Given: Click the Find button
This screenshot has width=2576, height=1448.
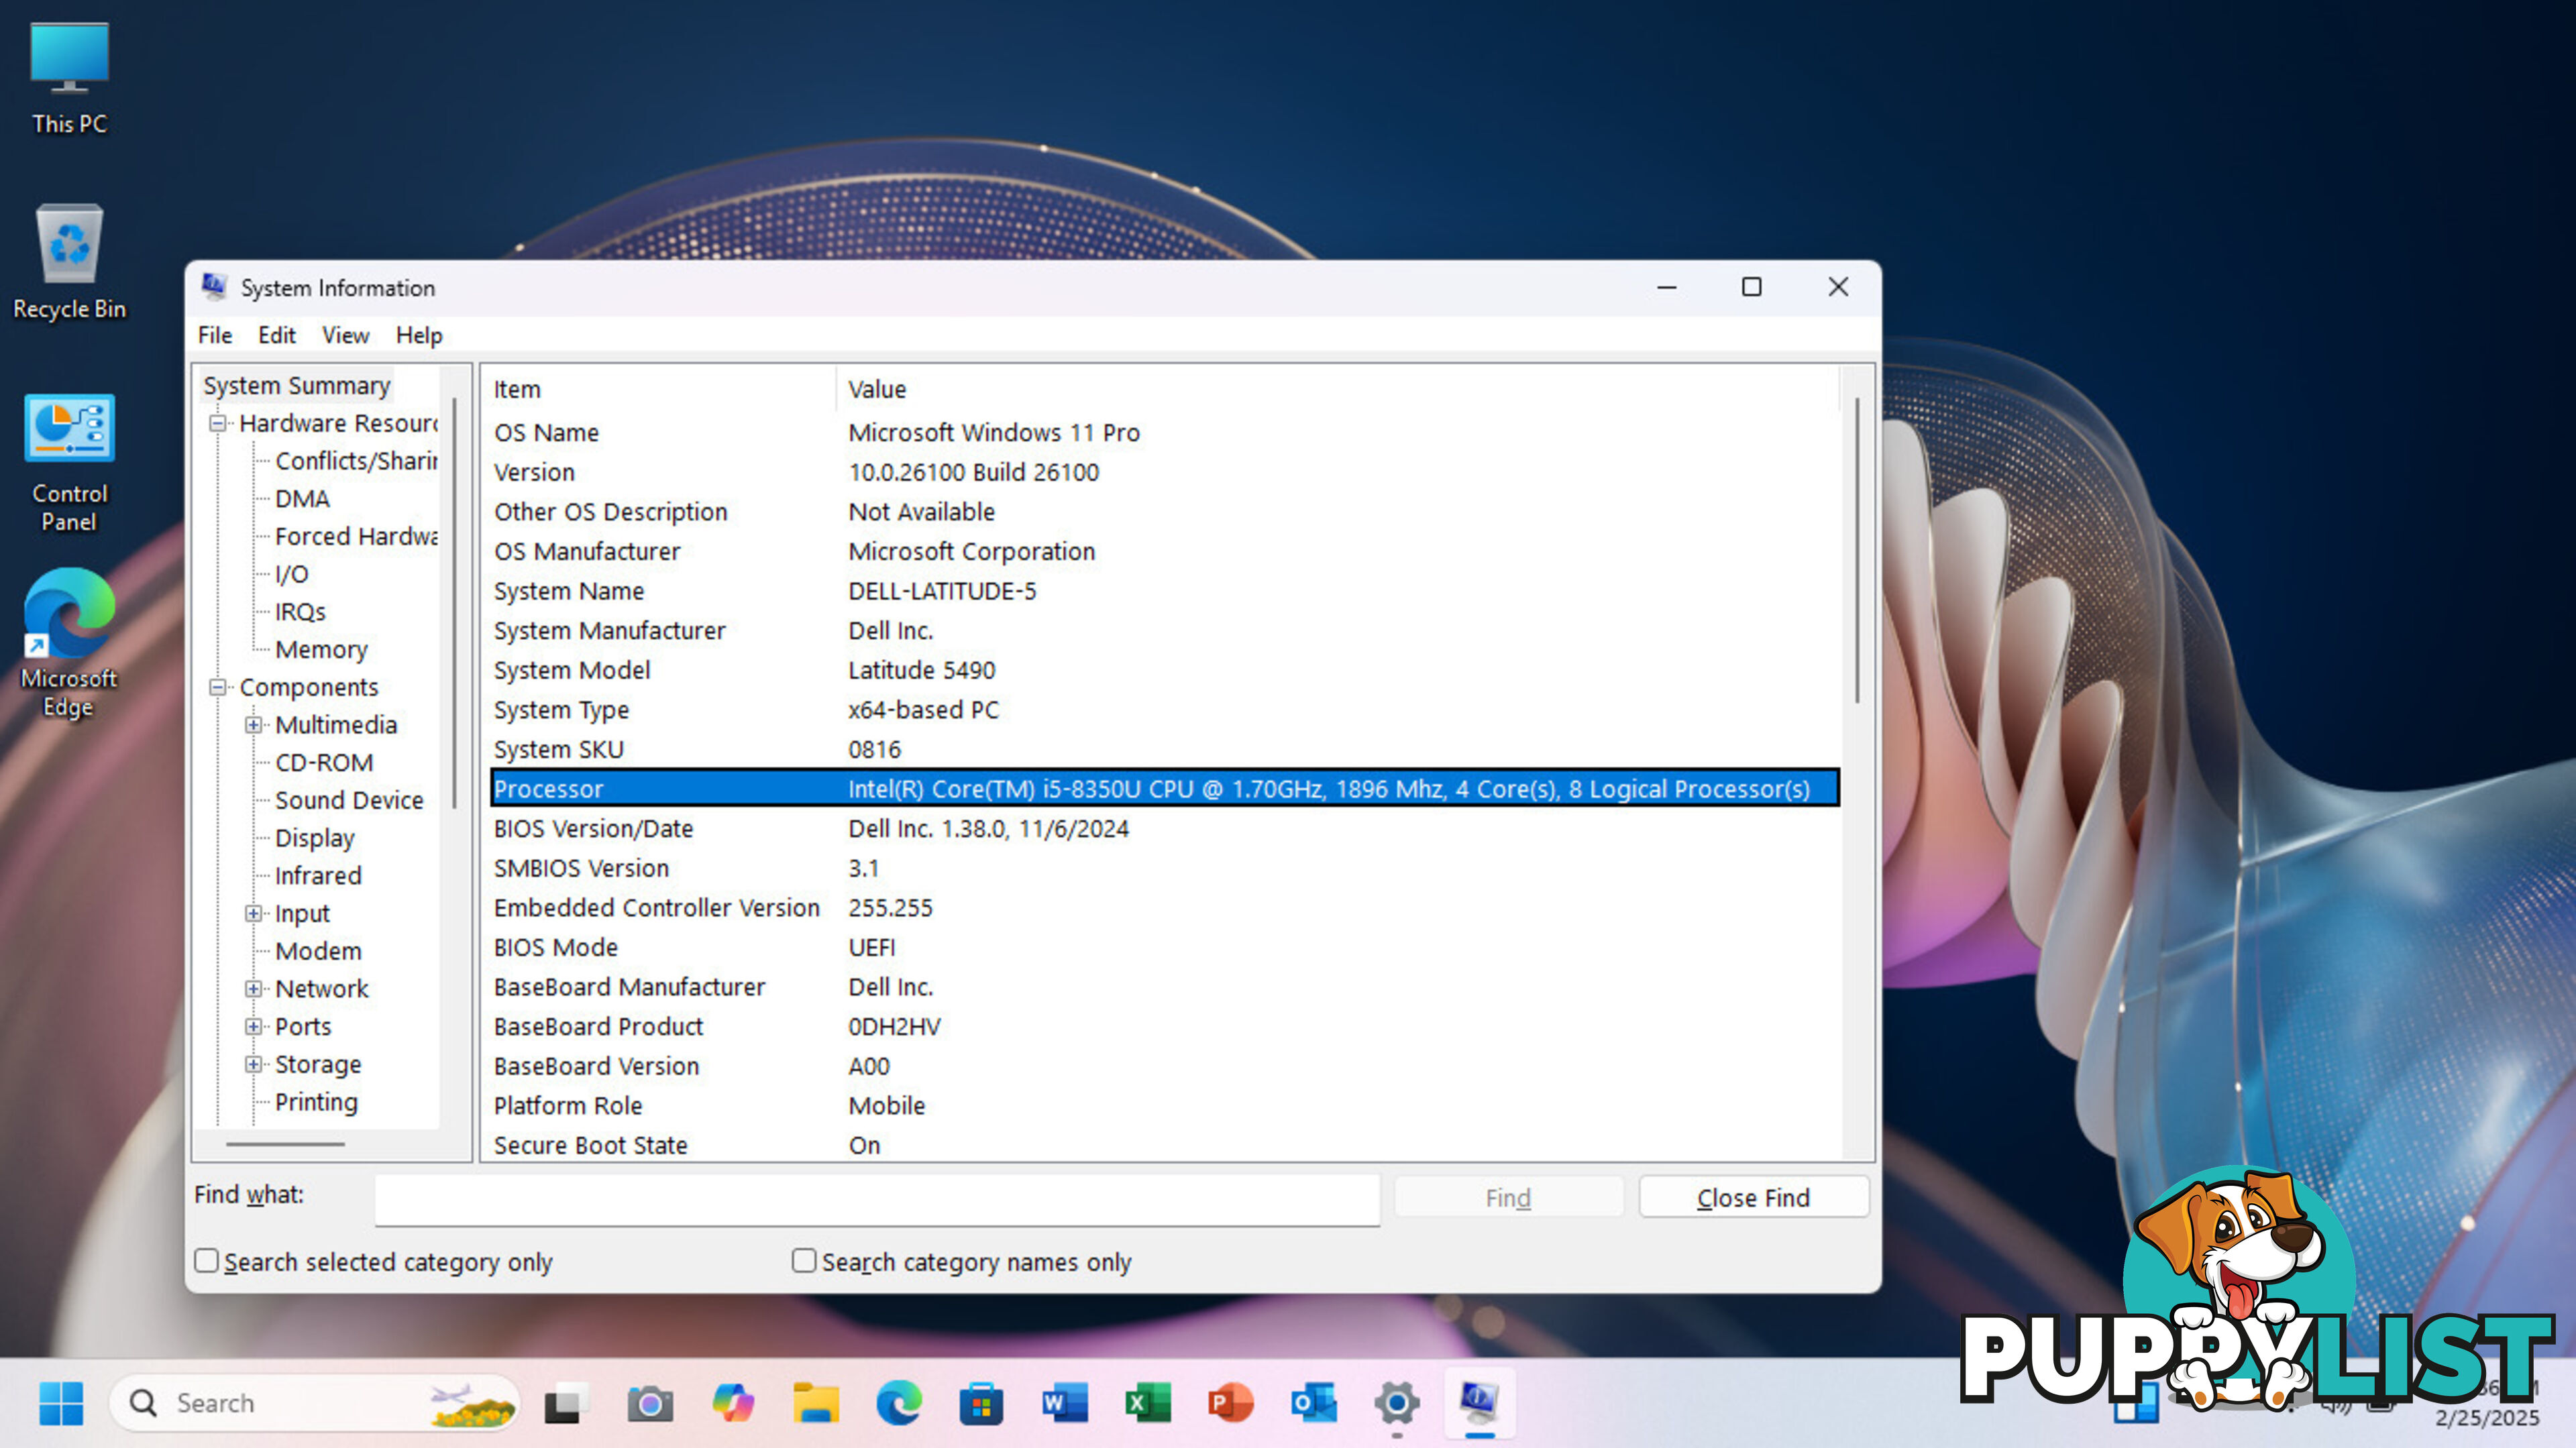Looking at the screenshot, I should click(1508, 1197).
